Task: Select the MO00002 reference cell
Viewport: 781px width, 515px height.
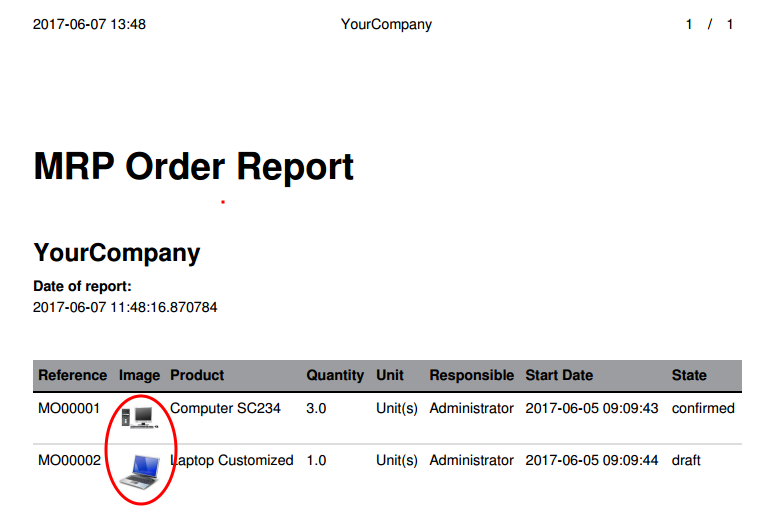Action: 69,460
